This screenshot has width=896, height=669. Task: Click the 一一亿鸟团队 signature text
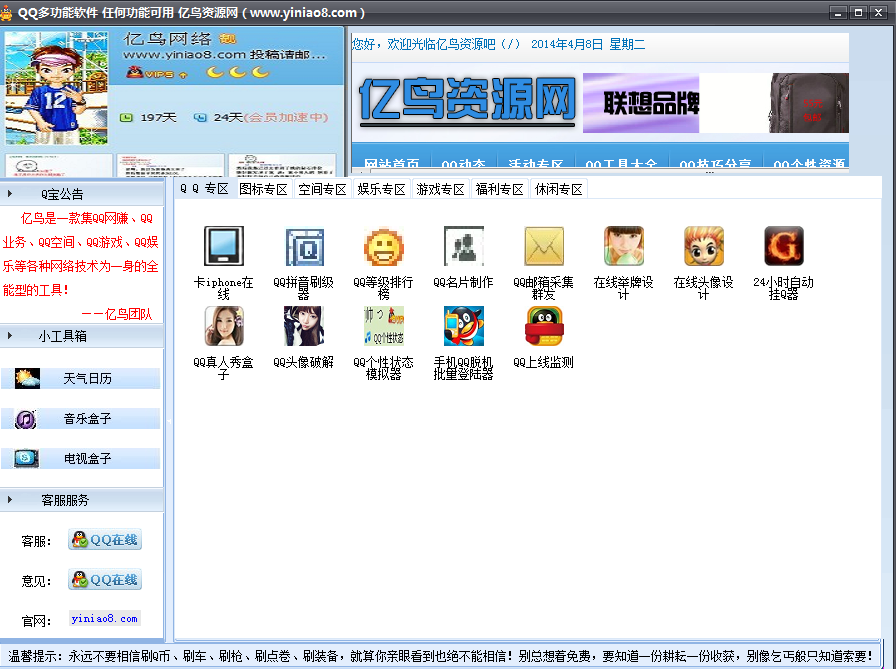click(117, 314)
